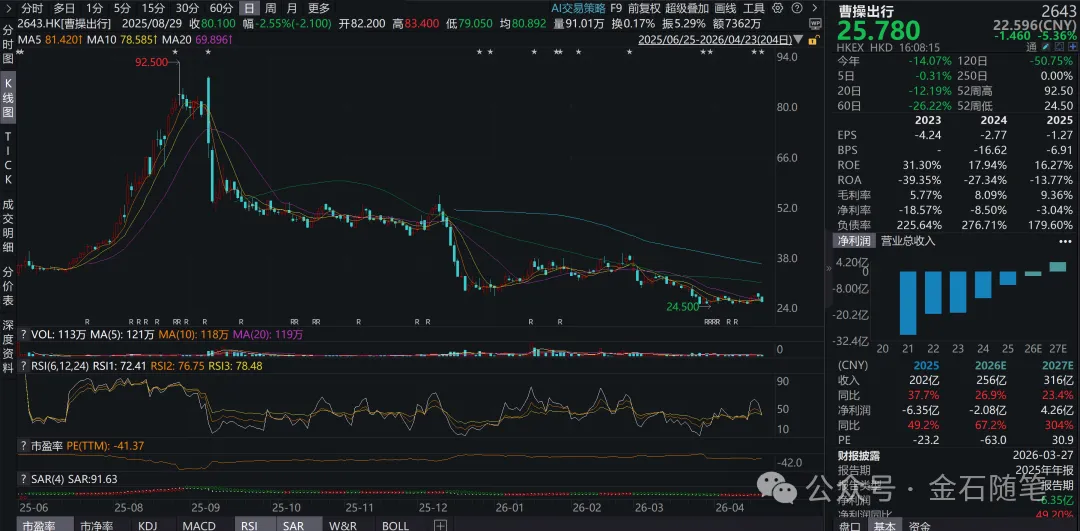Open AI交易策略 link
The height and width of the screenshot is (531, 1080).
(578, 8)
